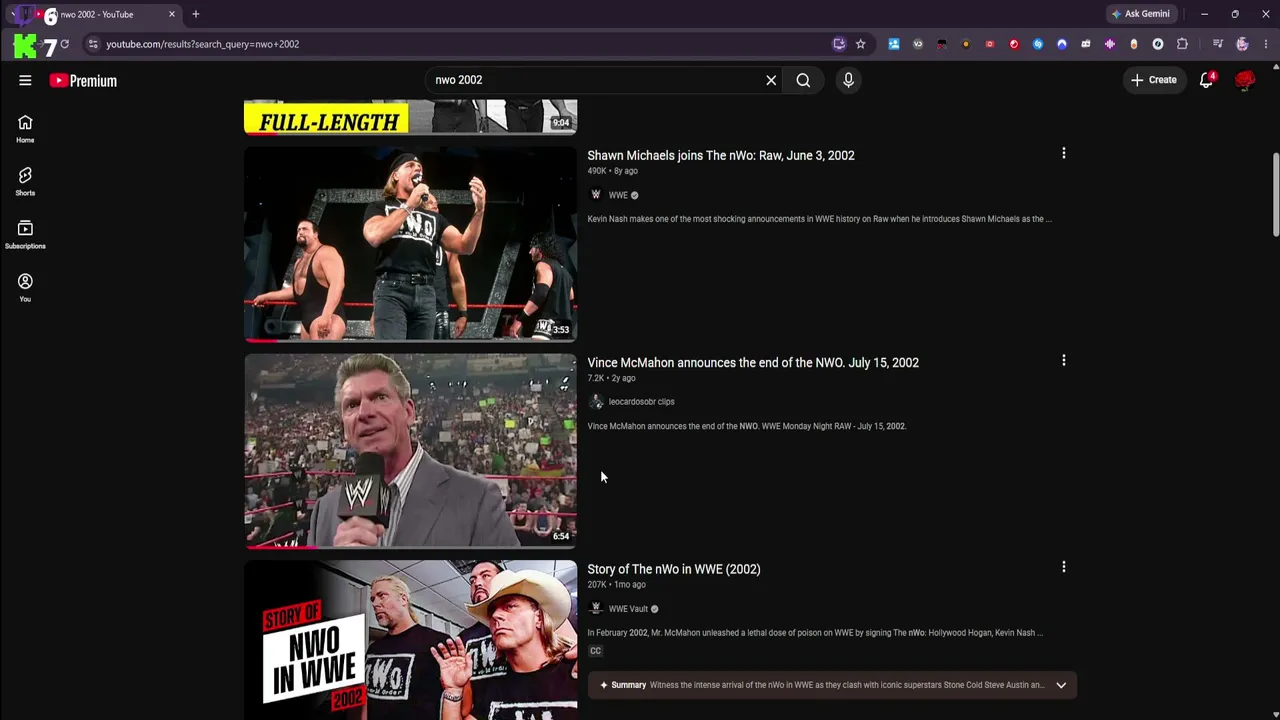The height and width of the screenshot is (720, 1280).
Task: Open Home in the YouTube sidebar
Action: click(25, 128)
